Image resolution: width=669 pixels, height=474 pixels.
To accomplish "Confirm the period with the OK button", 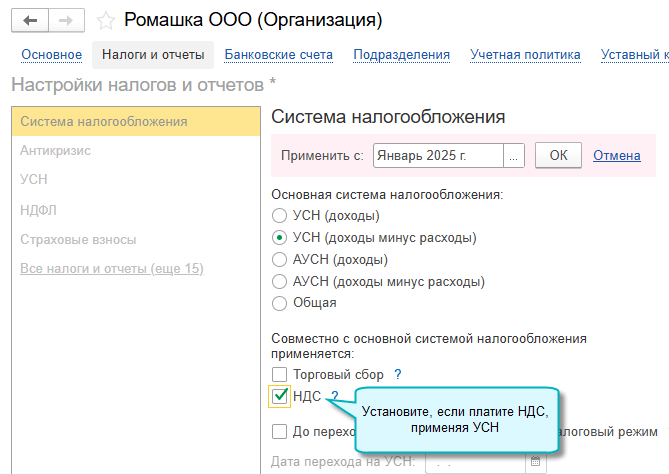I will 558,156.
